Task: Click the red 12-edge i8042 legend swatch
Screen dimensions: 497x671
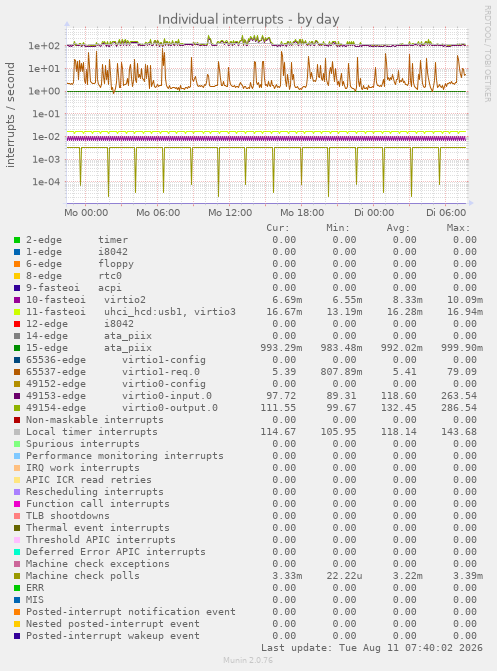Action: [x=17, y=324]
